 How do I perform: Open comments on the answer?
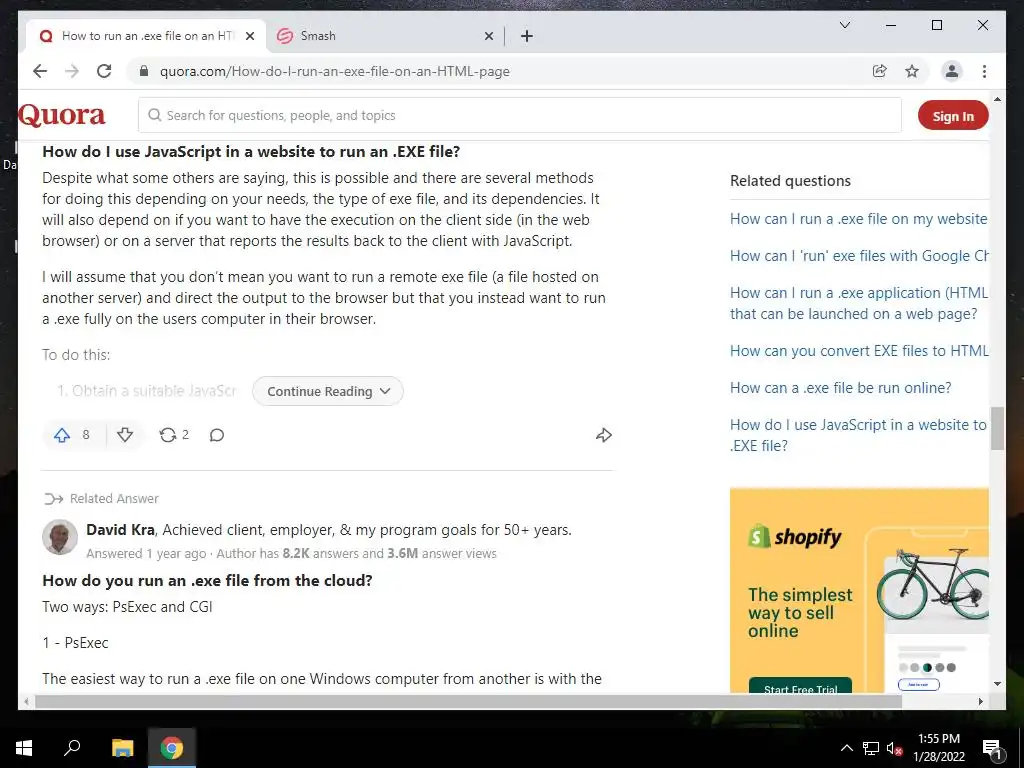tap(217, 435)
